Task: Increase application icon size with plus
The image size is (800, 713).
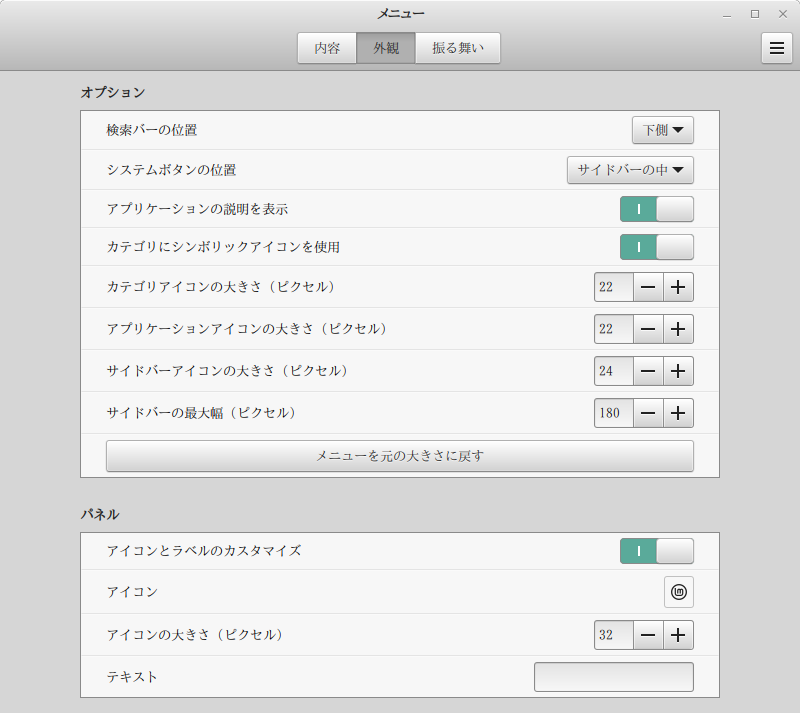Action: coord(678,329)
